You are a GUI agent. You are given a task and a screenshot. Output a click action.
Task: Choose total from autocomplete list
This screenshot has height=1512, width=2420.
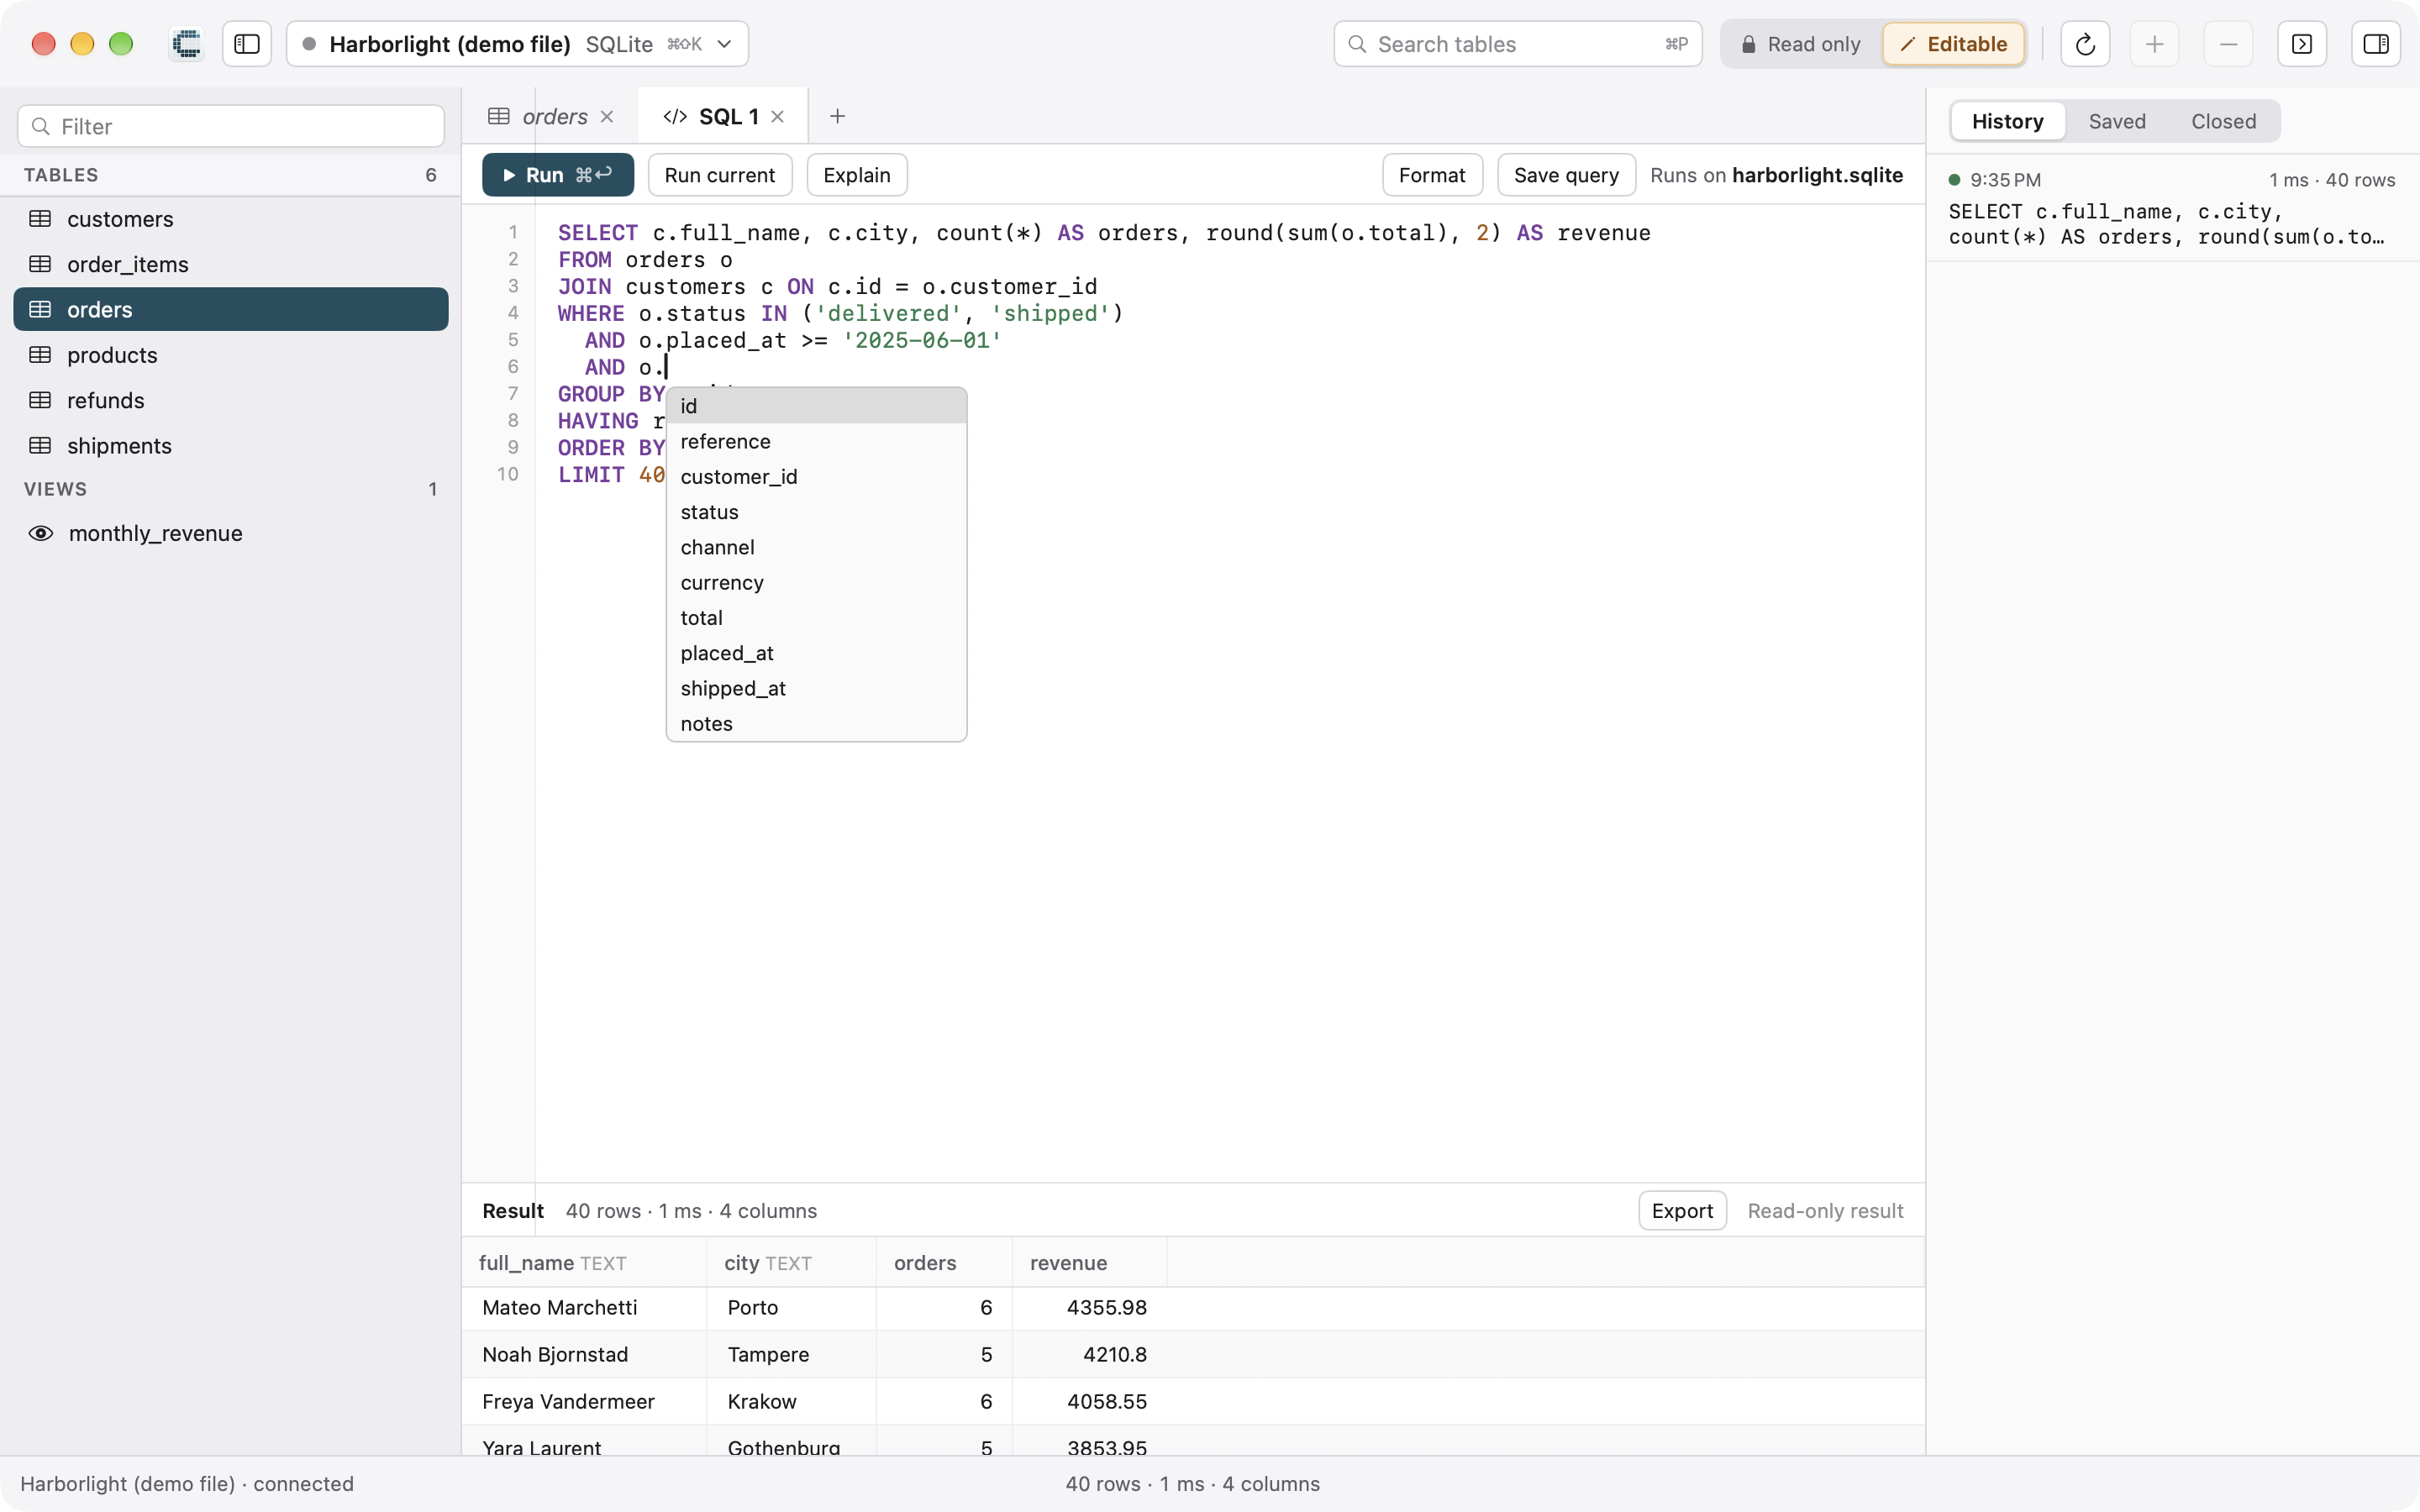816,618
